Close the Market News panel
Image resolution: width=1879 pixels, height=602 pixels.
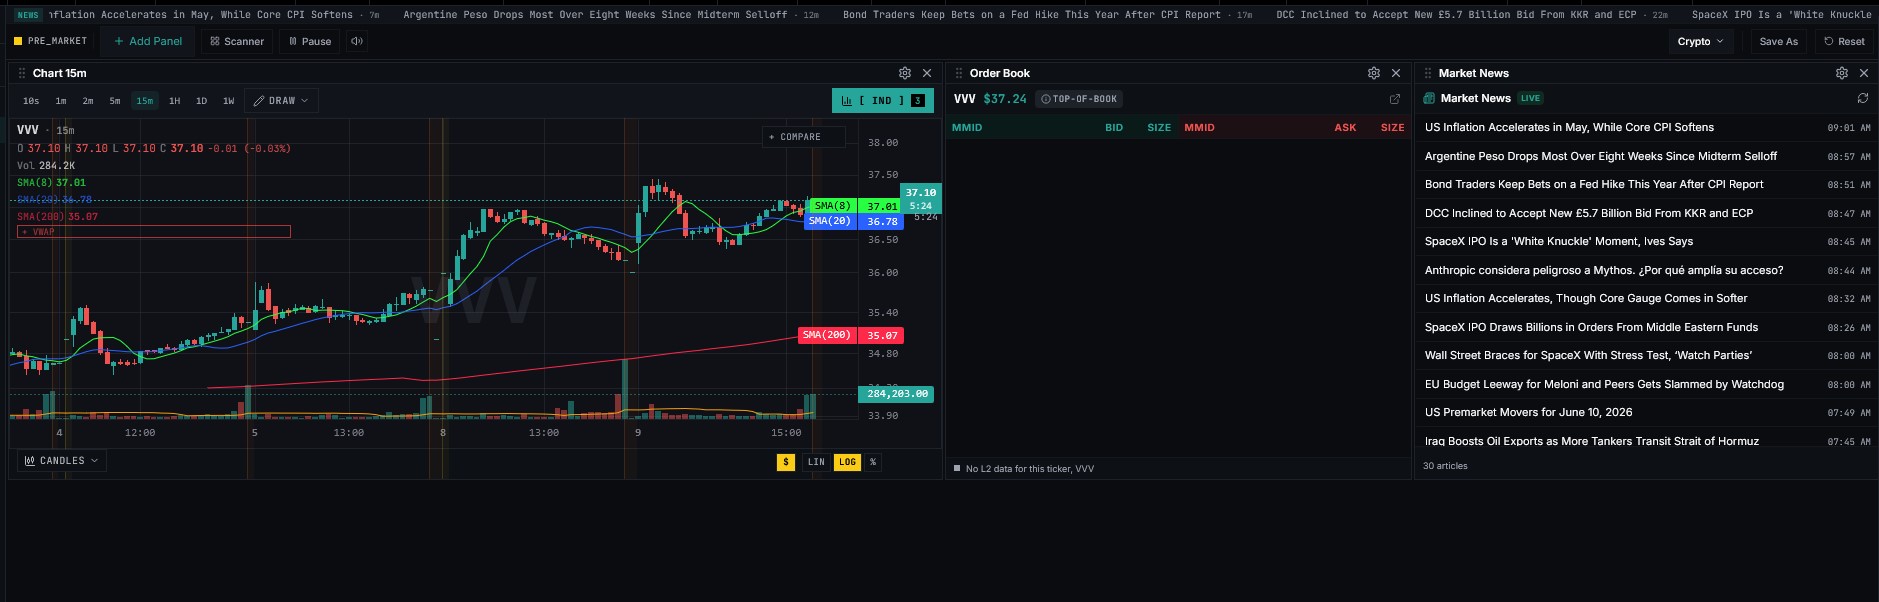pos(1864,73)
